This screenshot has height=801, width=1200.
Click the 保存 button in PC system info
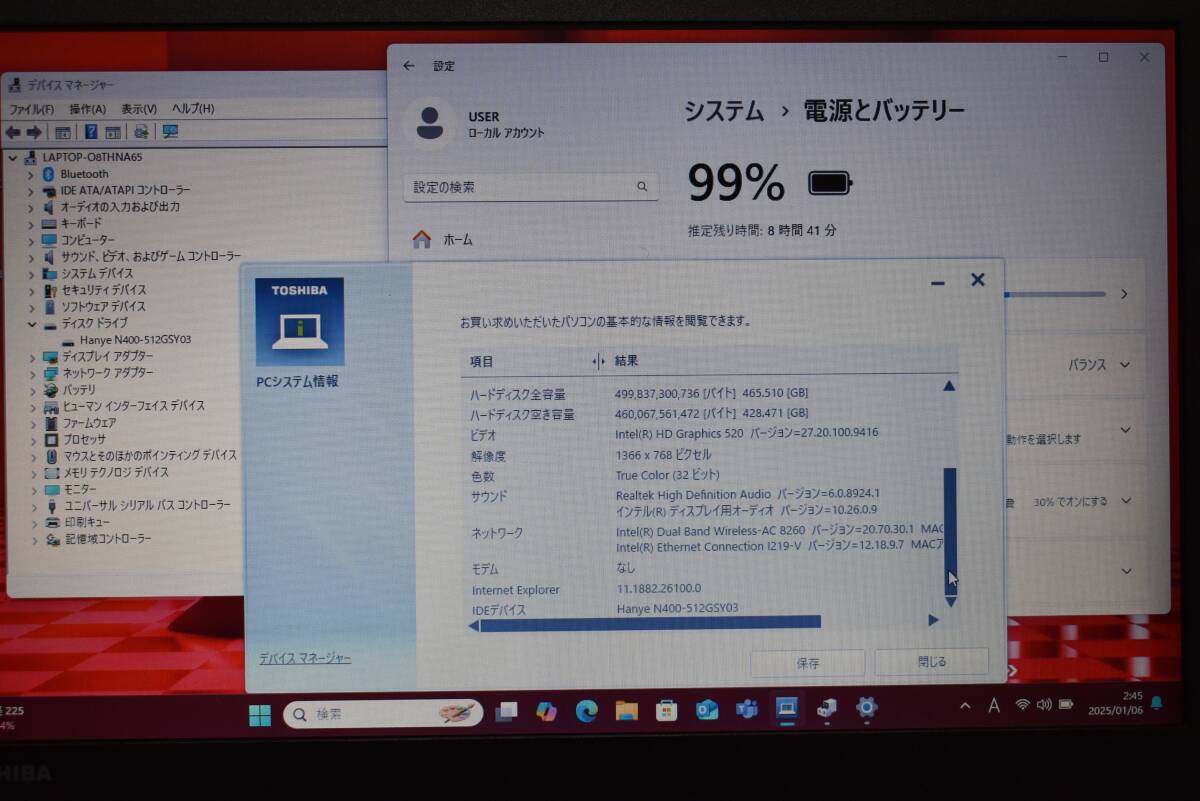point(808,663)
